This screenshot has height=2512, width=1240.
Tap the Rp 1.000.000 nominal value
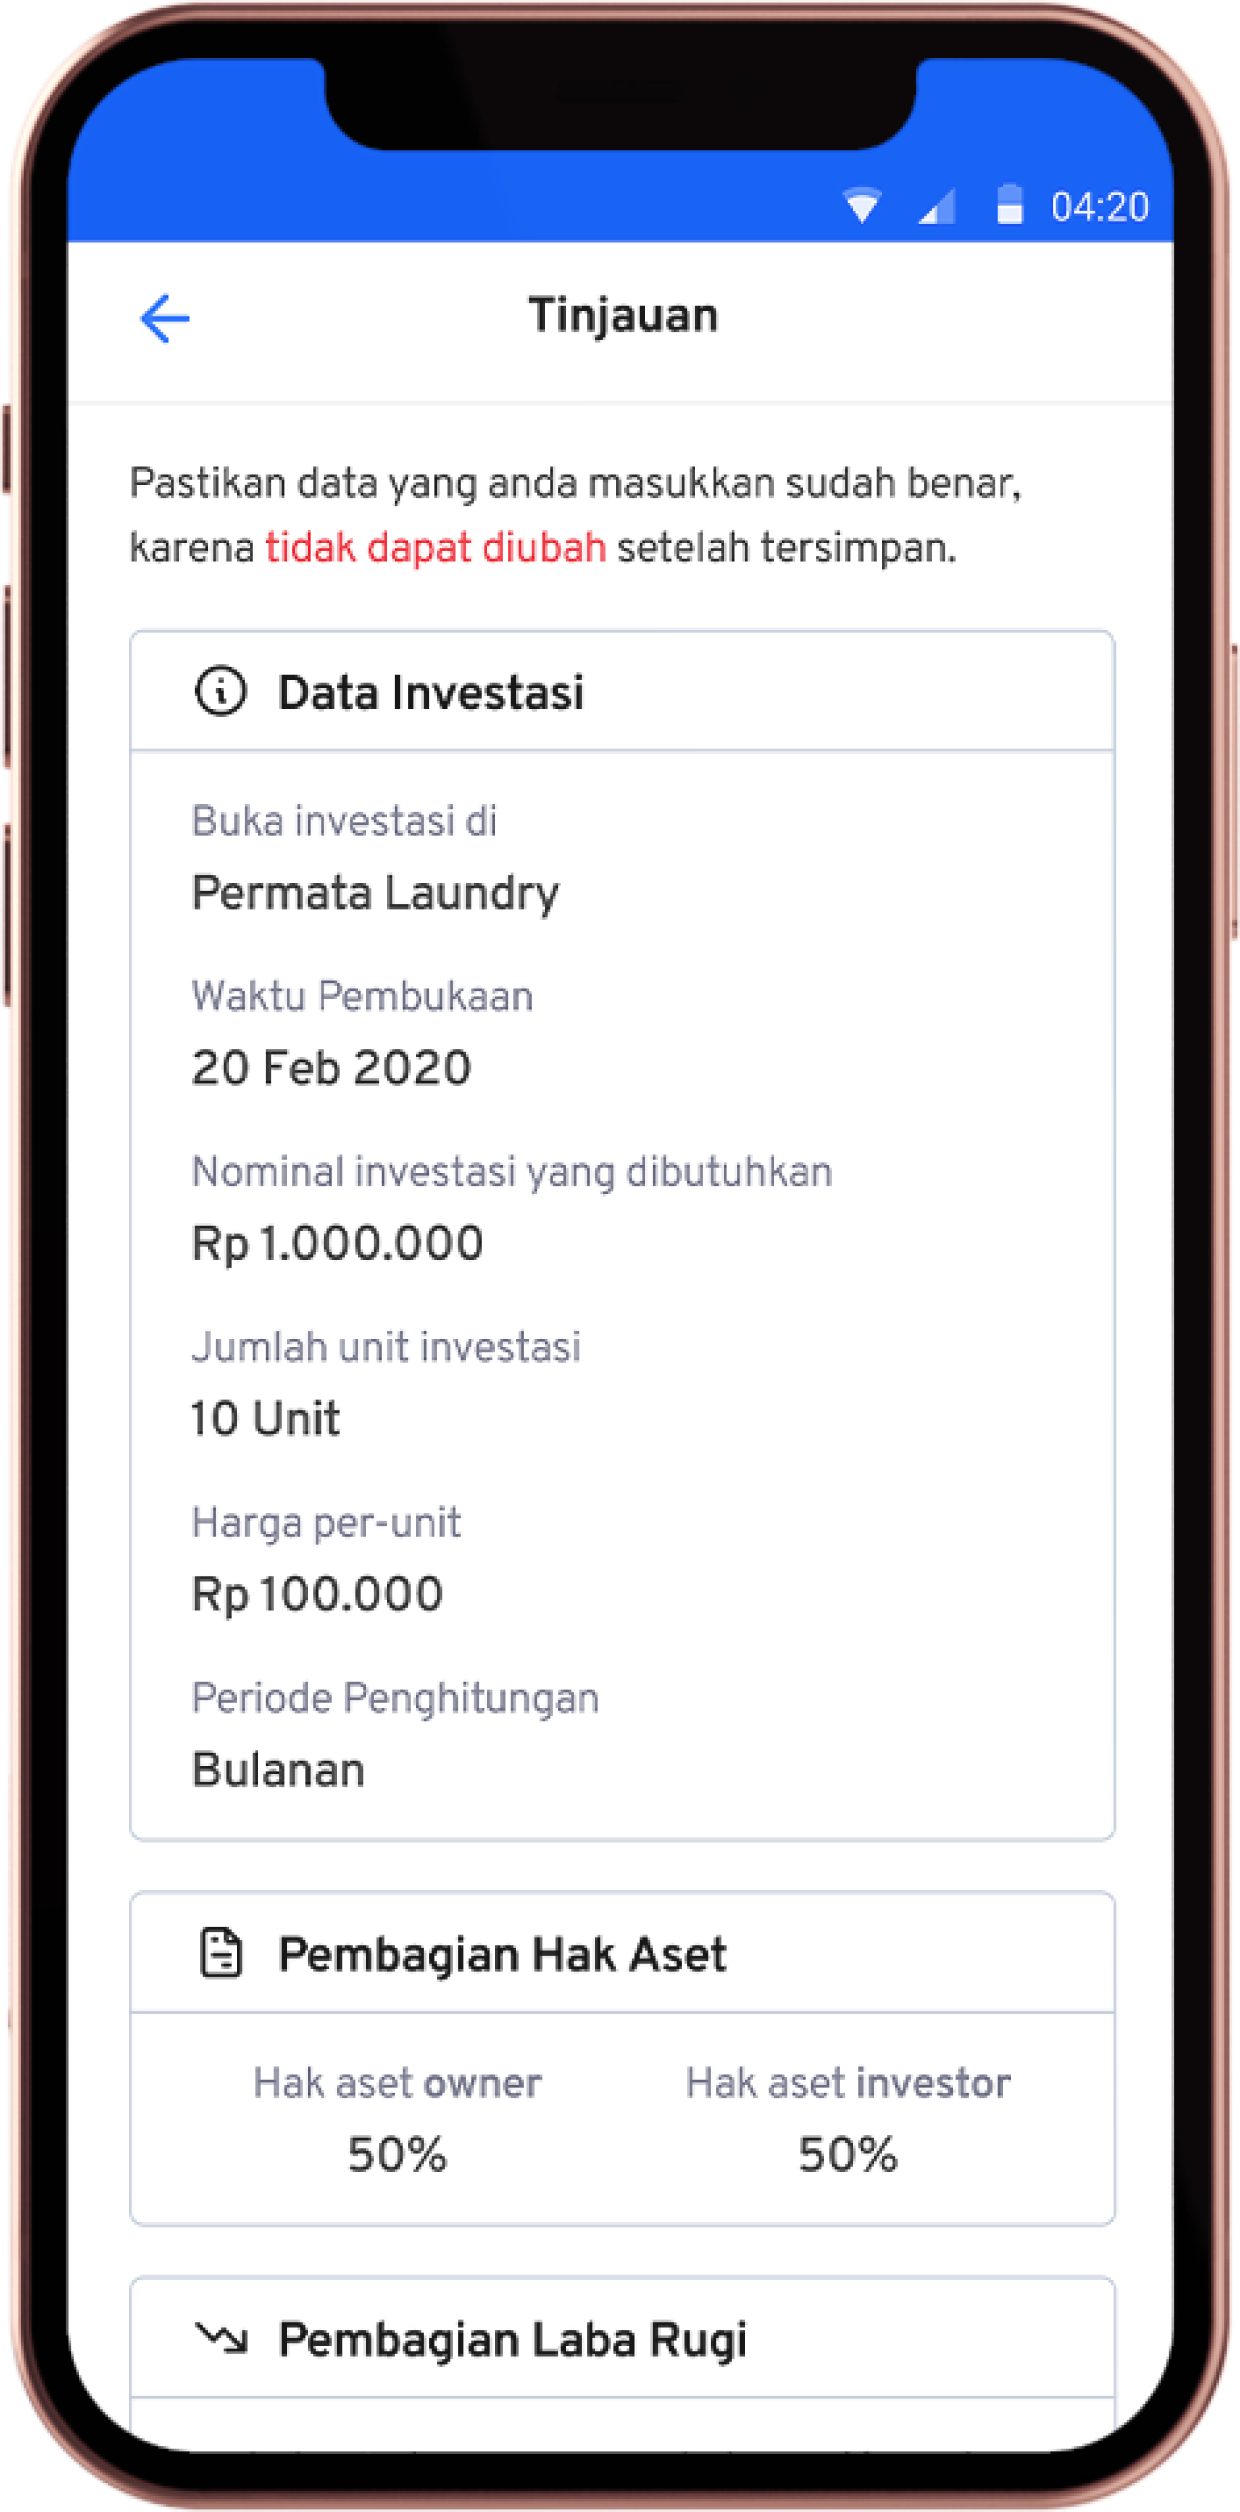pos(337,1244)
